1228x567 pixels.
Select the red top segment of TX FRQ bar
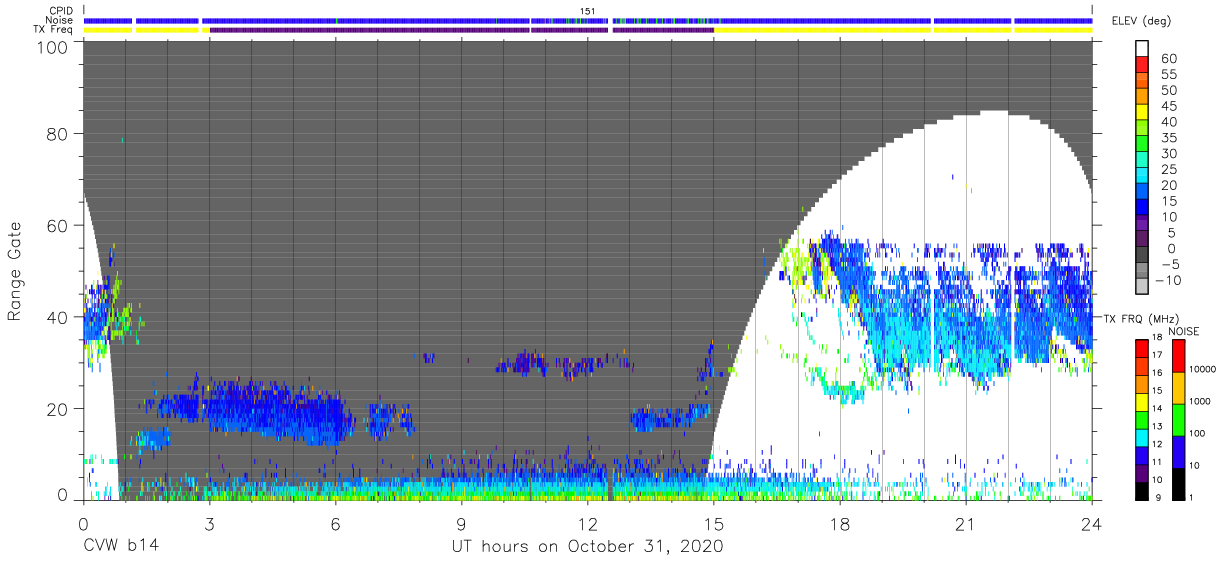(1142, 348)
